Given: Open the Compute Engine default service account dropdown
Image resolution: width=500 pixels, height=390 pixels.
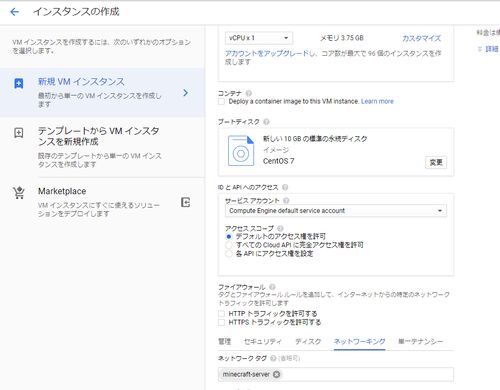Looking at the screenshot, I should [336, 211].
